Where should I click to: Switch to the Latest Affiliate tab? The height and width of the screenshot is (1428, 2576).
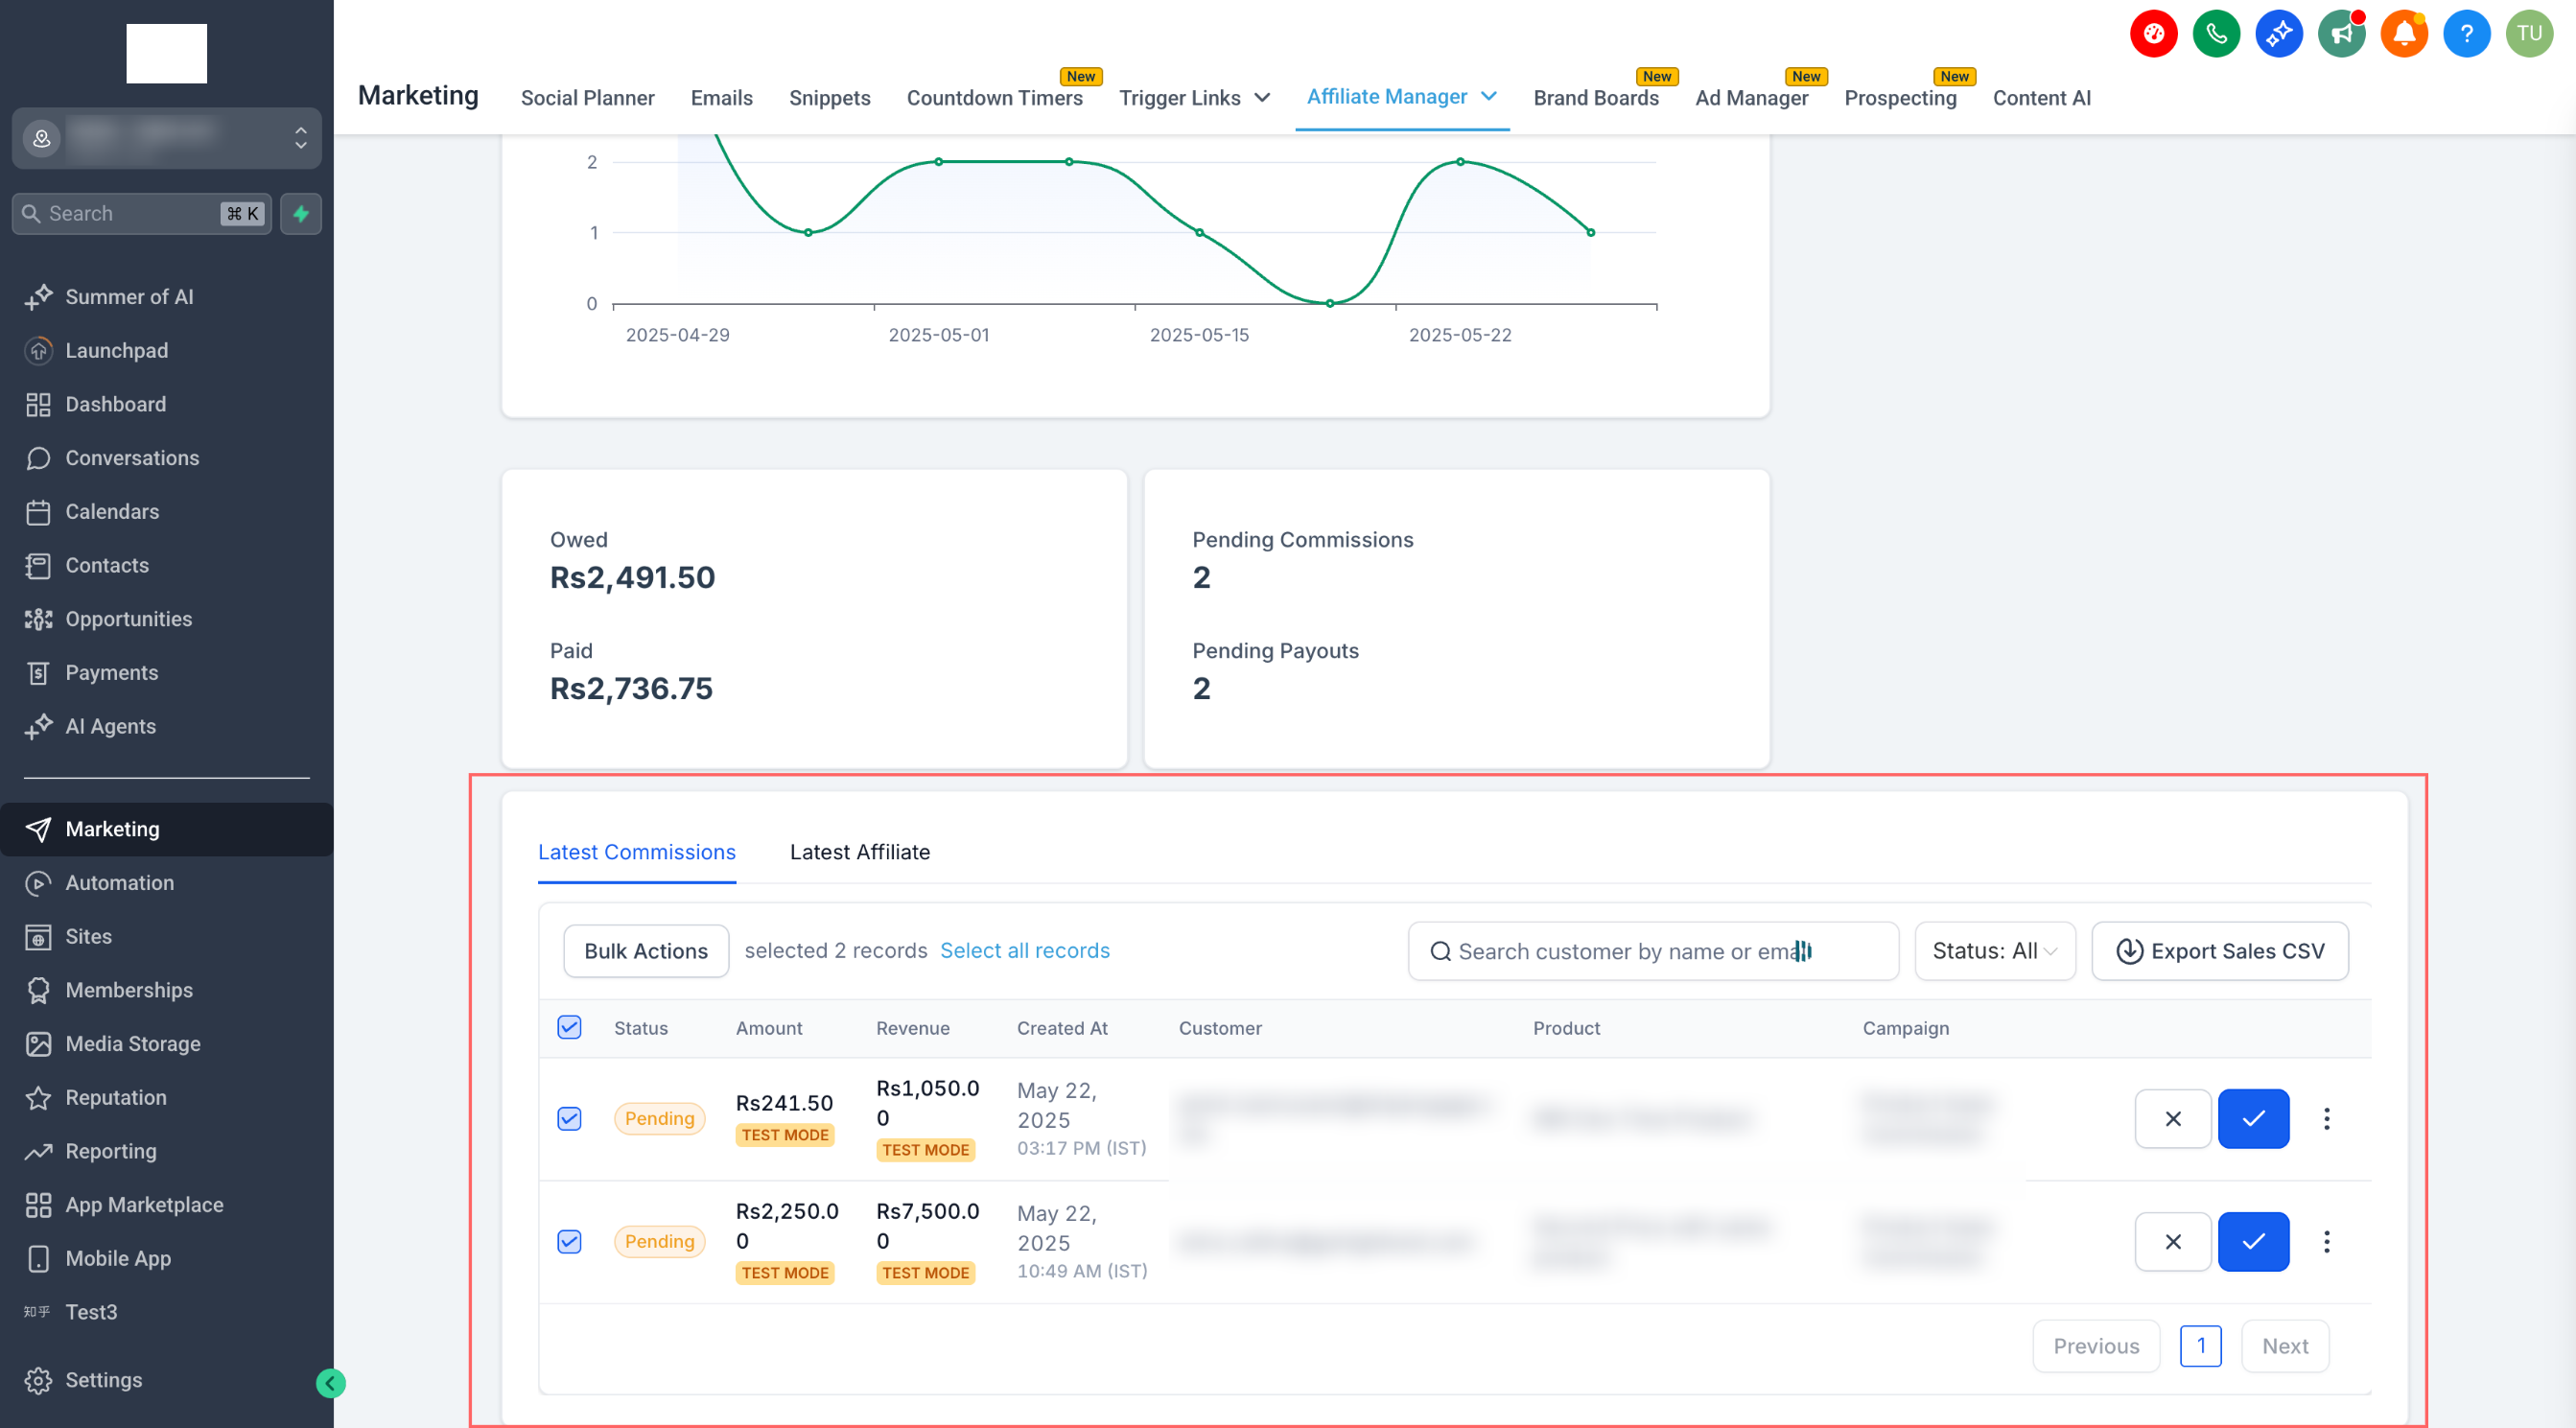(x=859, y=851)
